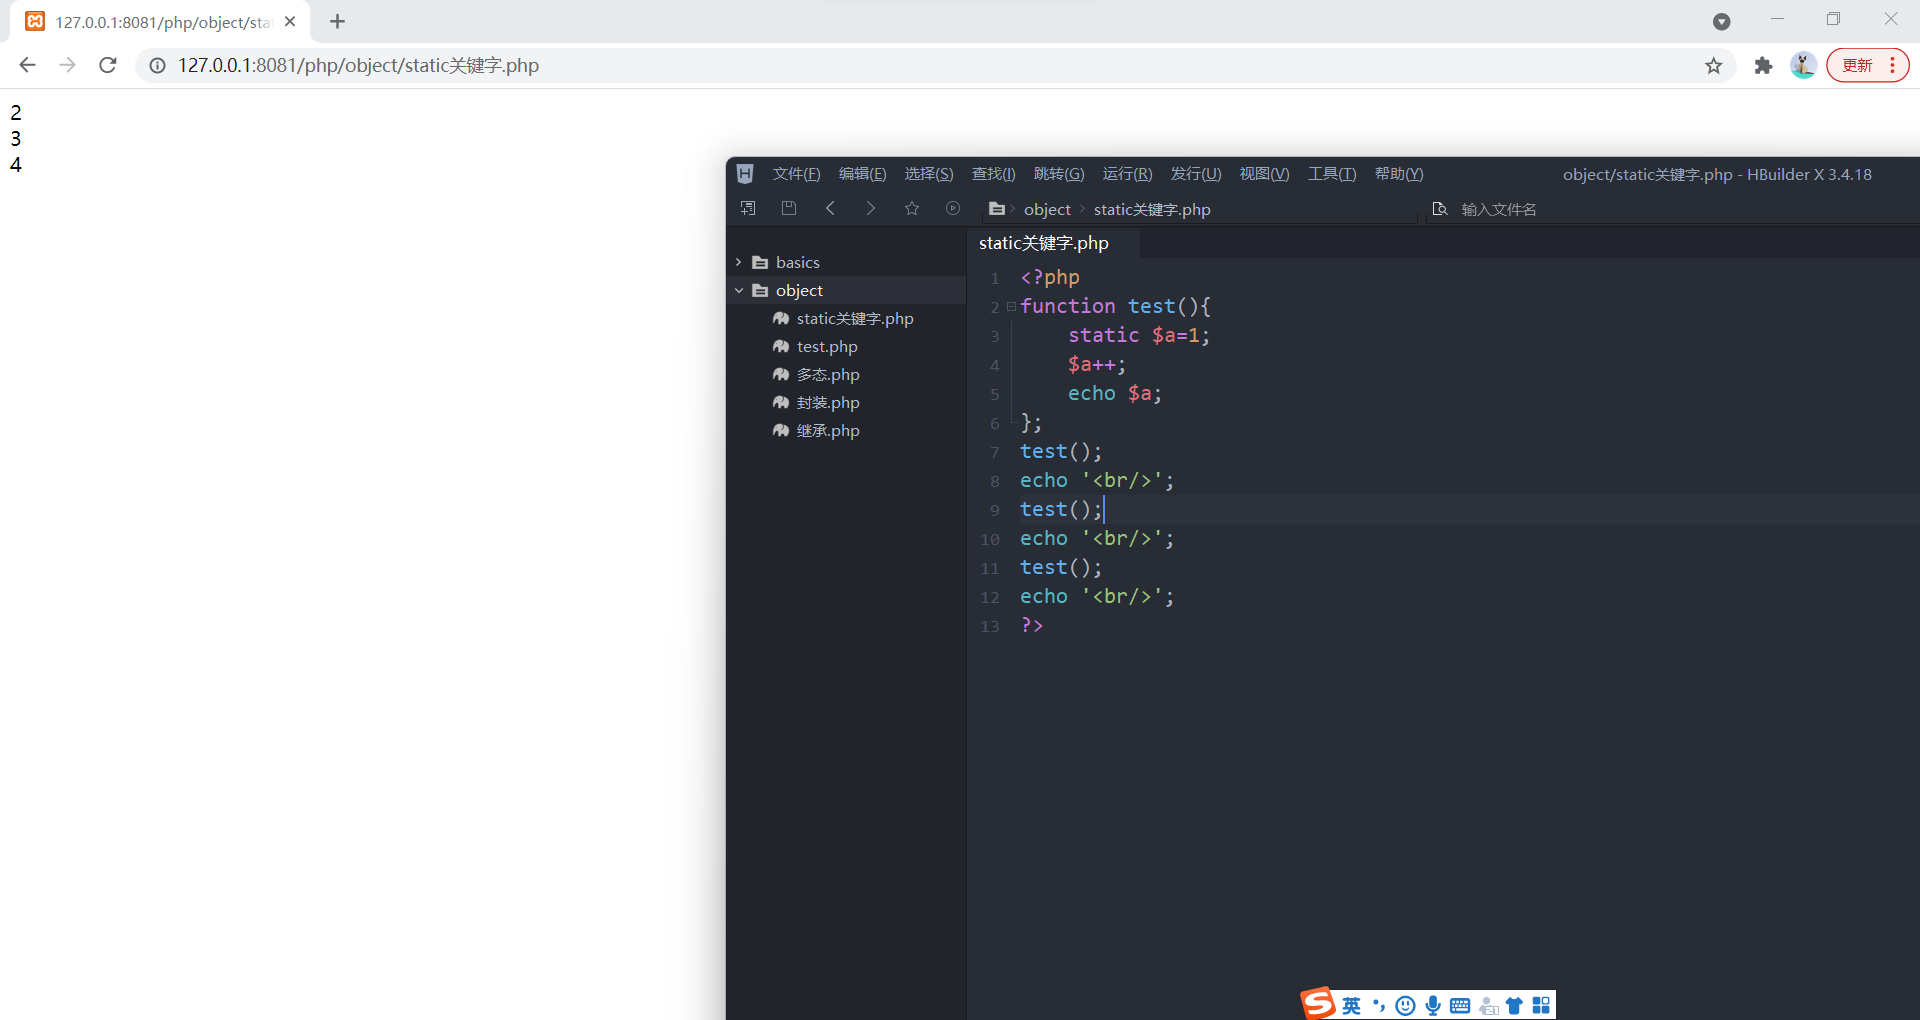Click the navigate forward arrow in HBuilder
Viewport: 1920px width, 1020px height.
click(x=871, y=208)
